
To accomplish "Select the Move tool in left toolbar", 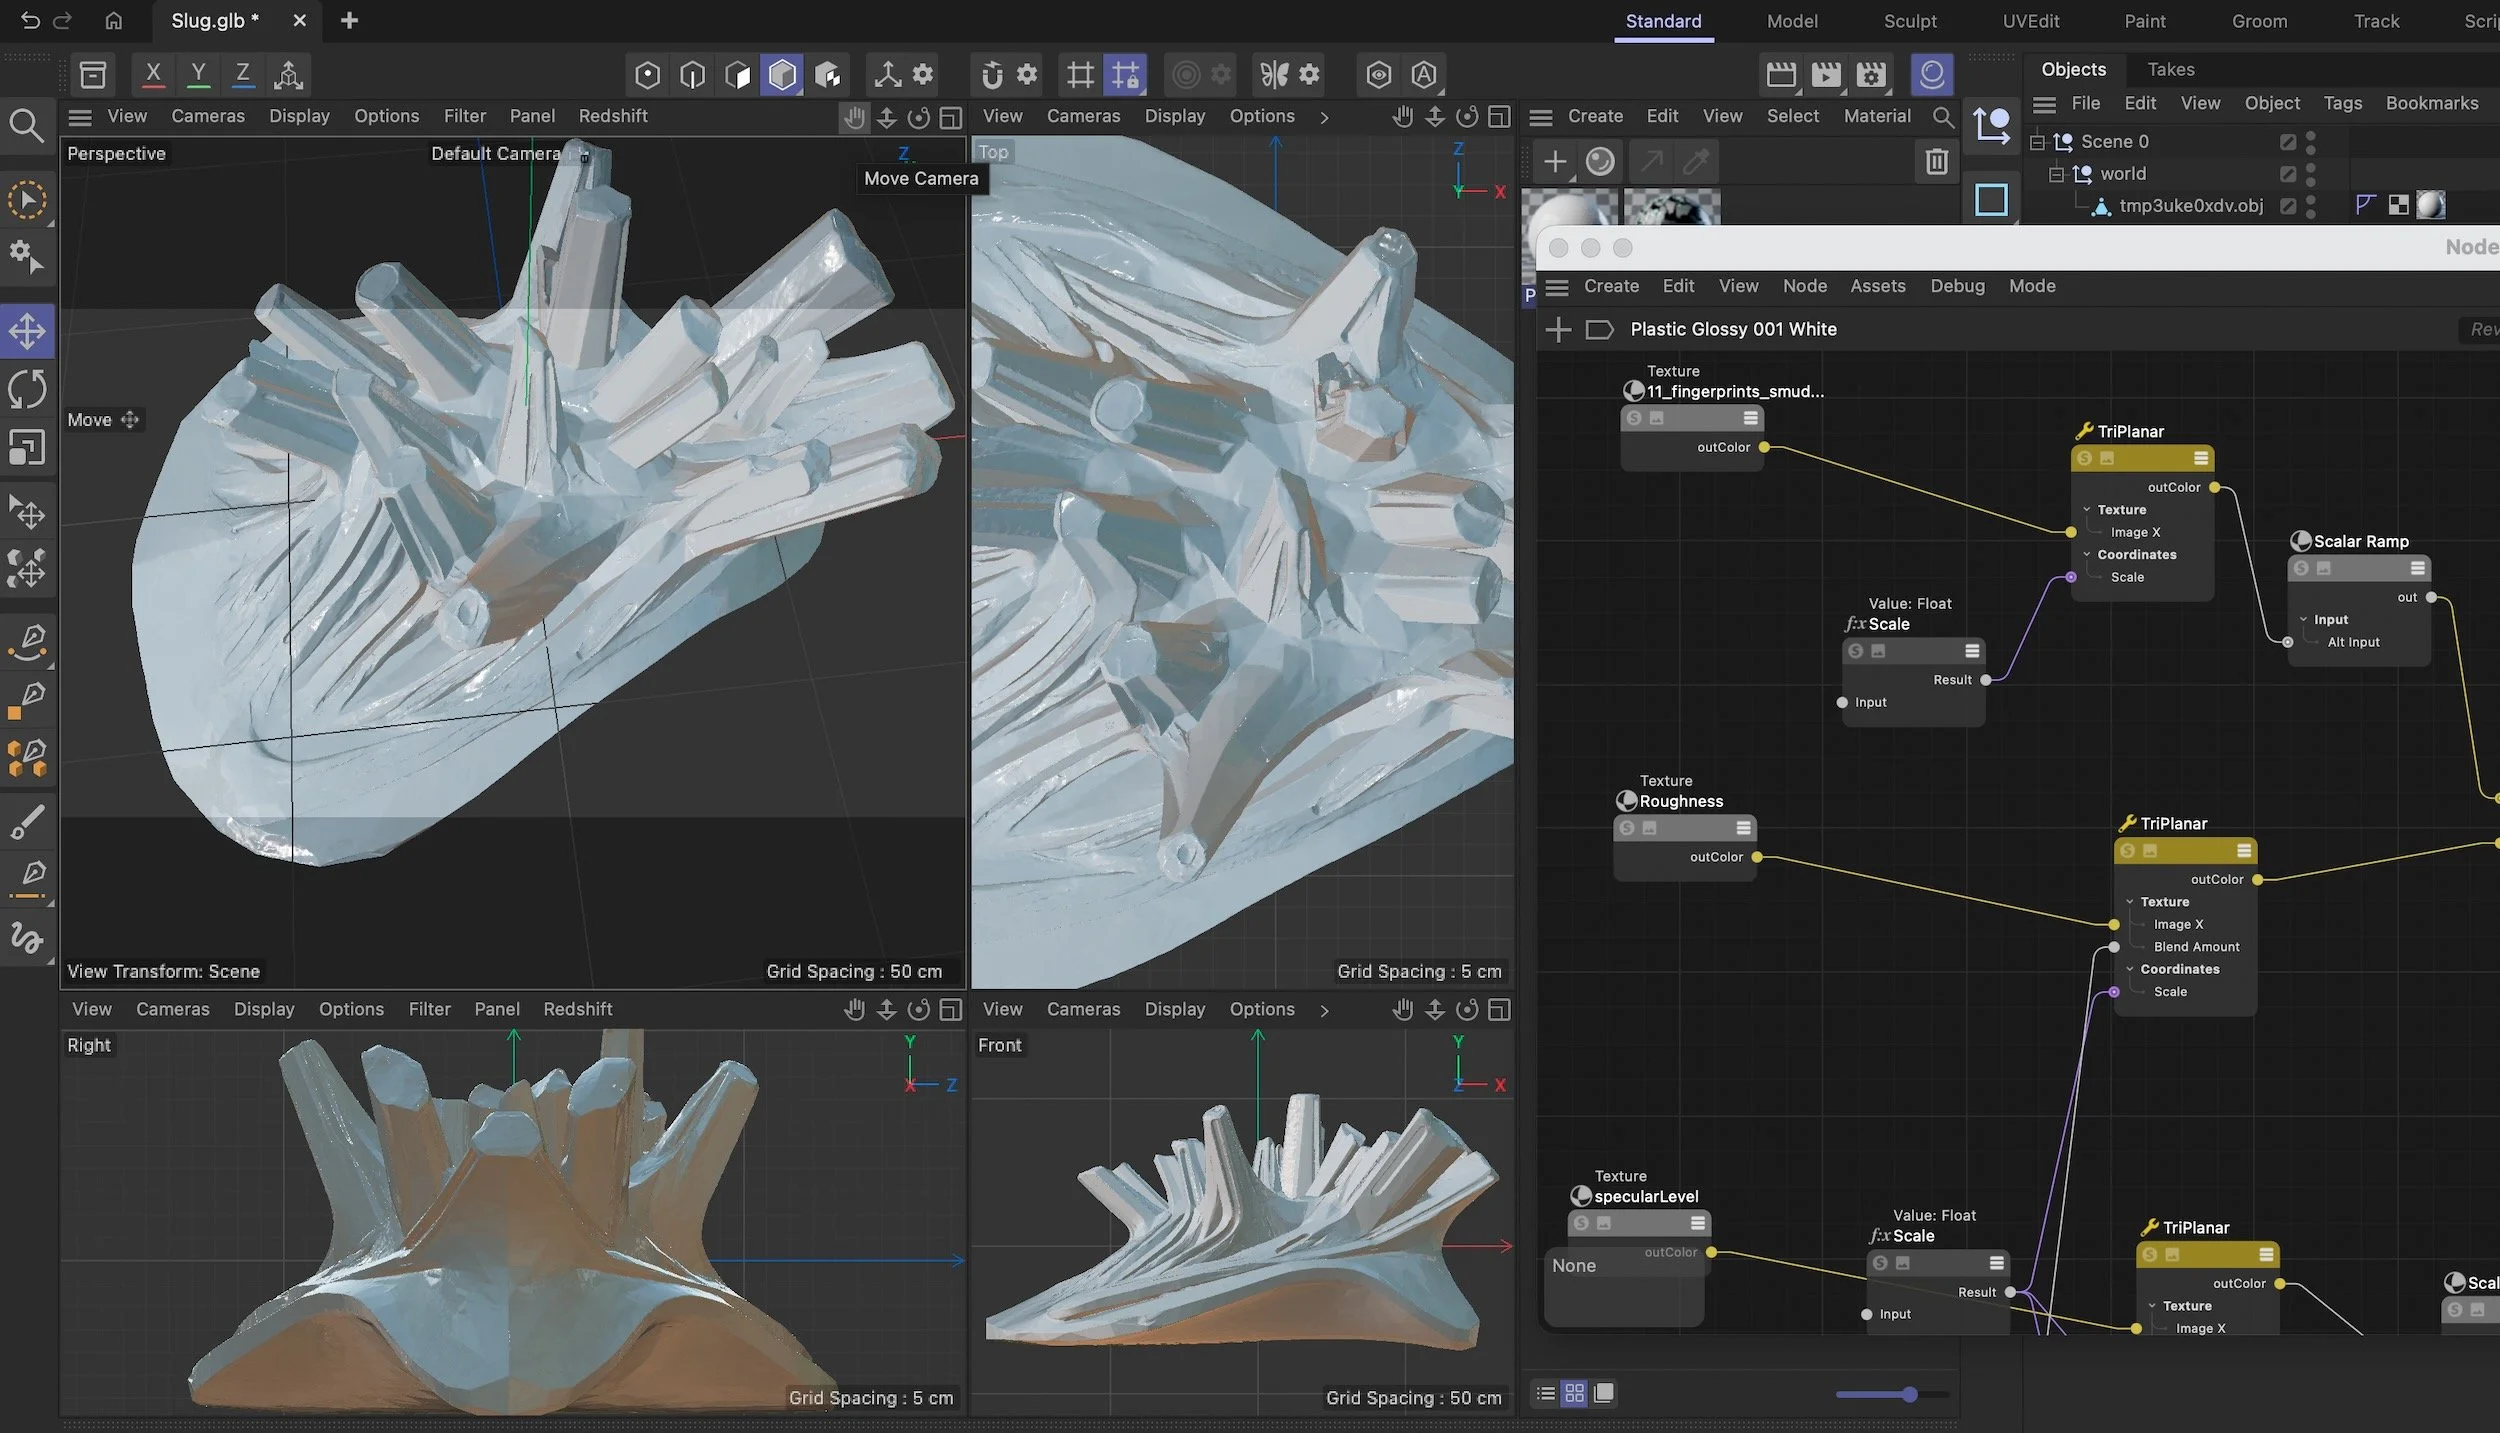I will click(x=27, y=332).
